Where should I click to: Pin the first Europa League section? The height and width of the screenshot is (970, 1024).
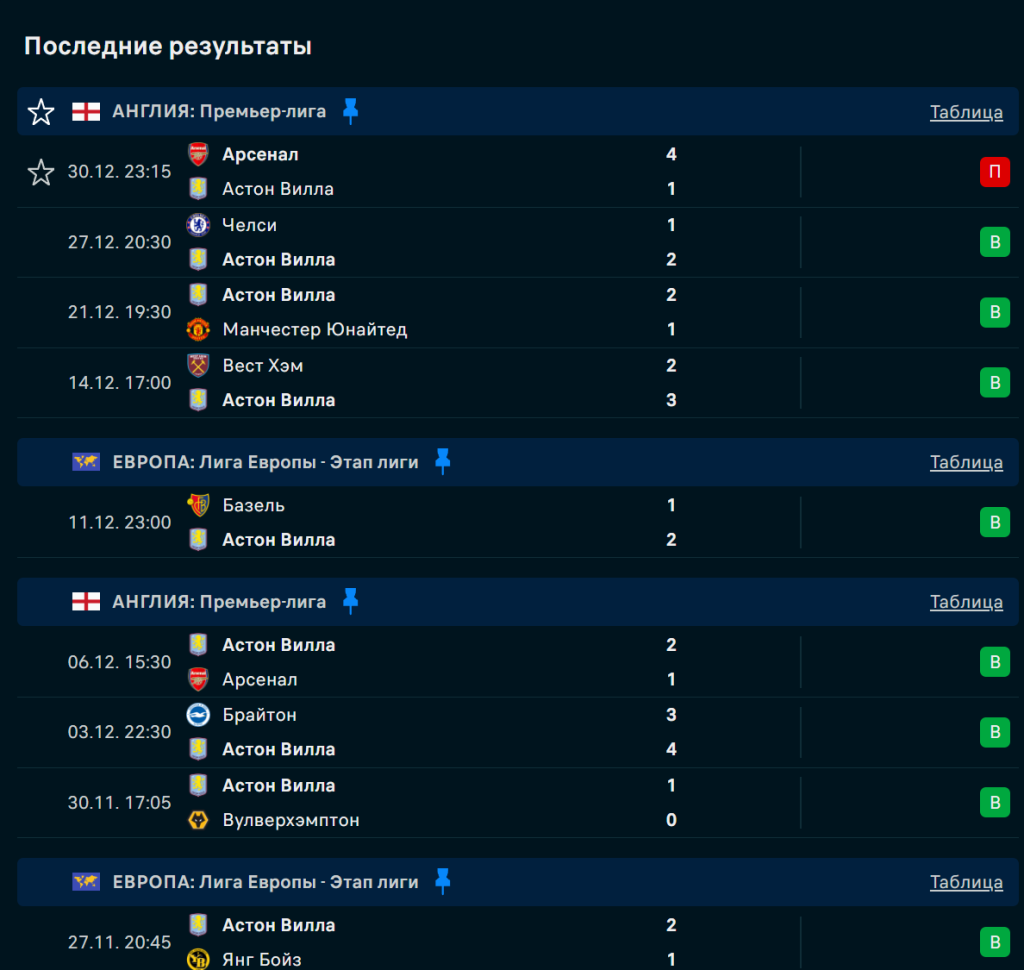click(443, 461)
